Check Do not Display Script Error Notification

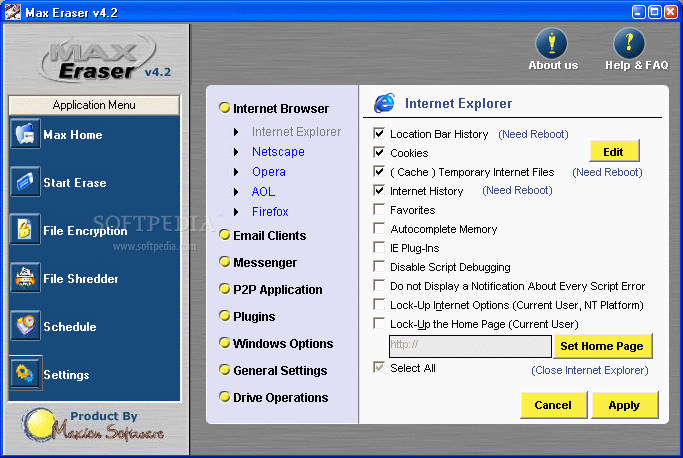379,285
